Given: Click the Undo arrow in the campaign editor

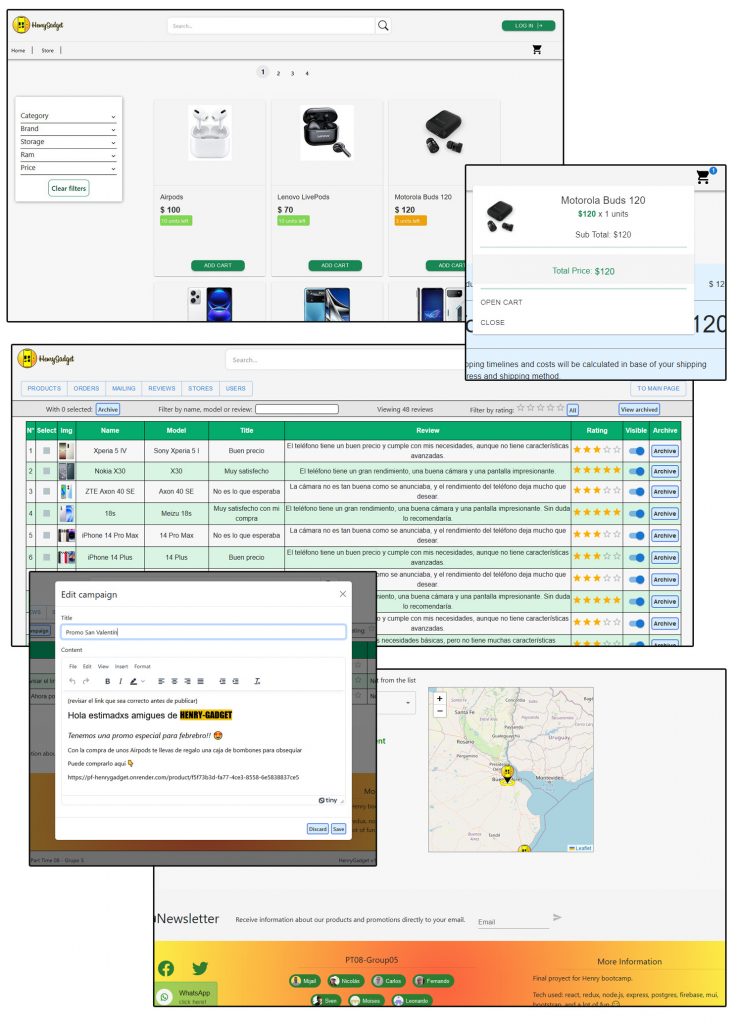Looking at the screenshot, I should [x=72, y=681].
